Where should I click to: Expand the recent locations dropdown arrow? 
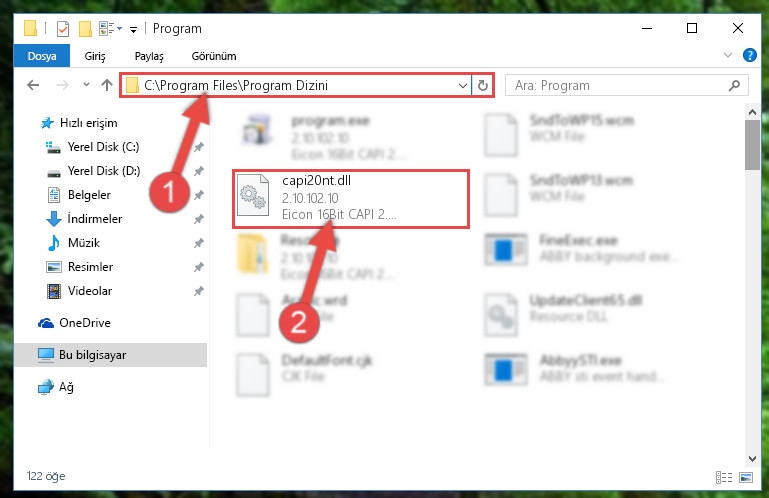click(x=86, y=85)
